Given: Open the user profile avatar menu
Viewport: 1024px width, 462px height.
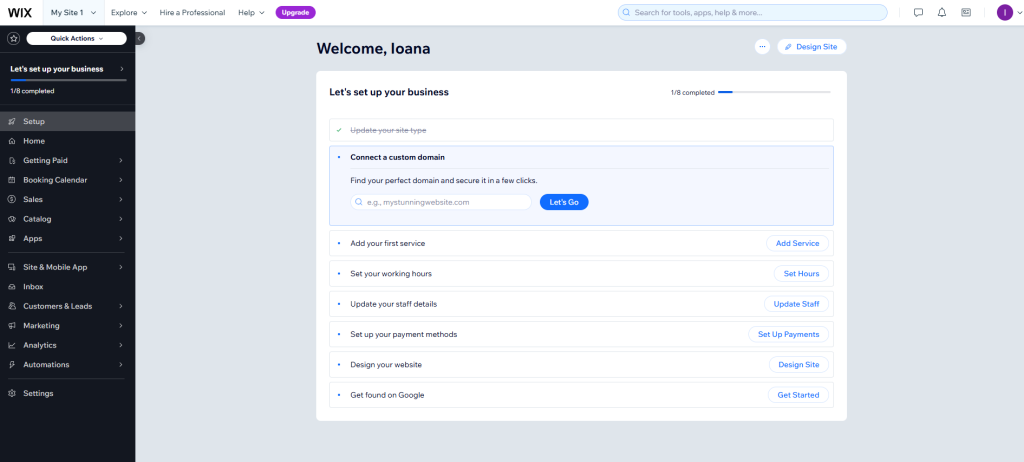Looking at the screenshot, I should (1005, 12).
